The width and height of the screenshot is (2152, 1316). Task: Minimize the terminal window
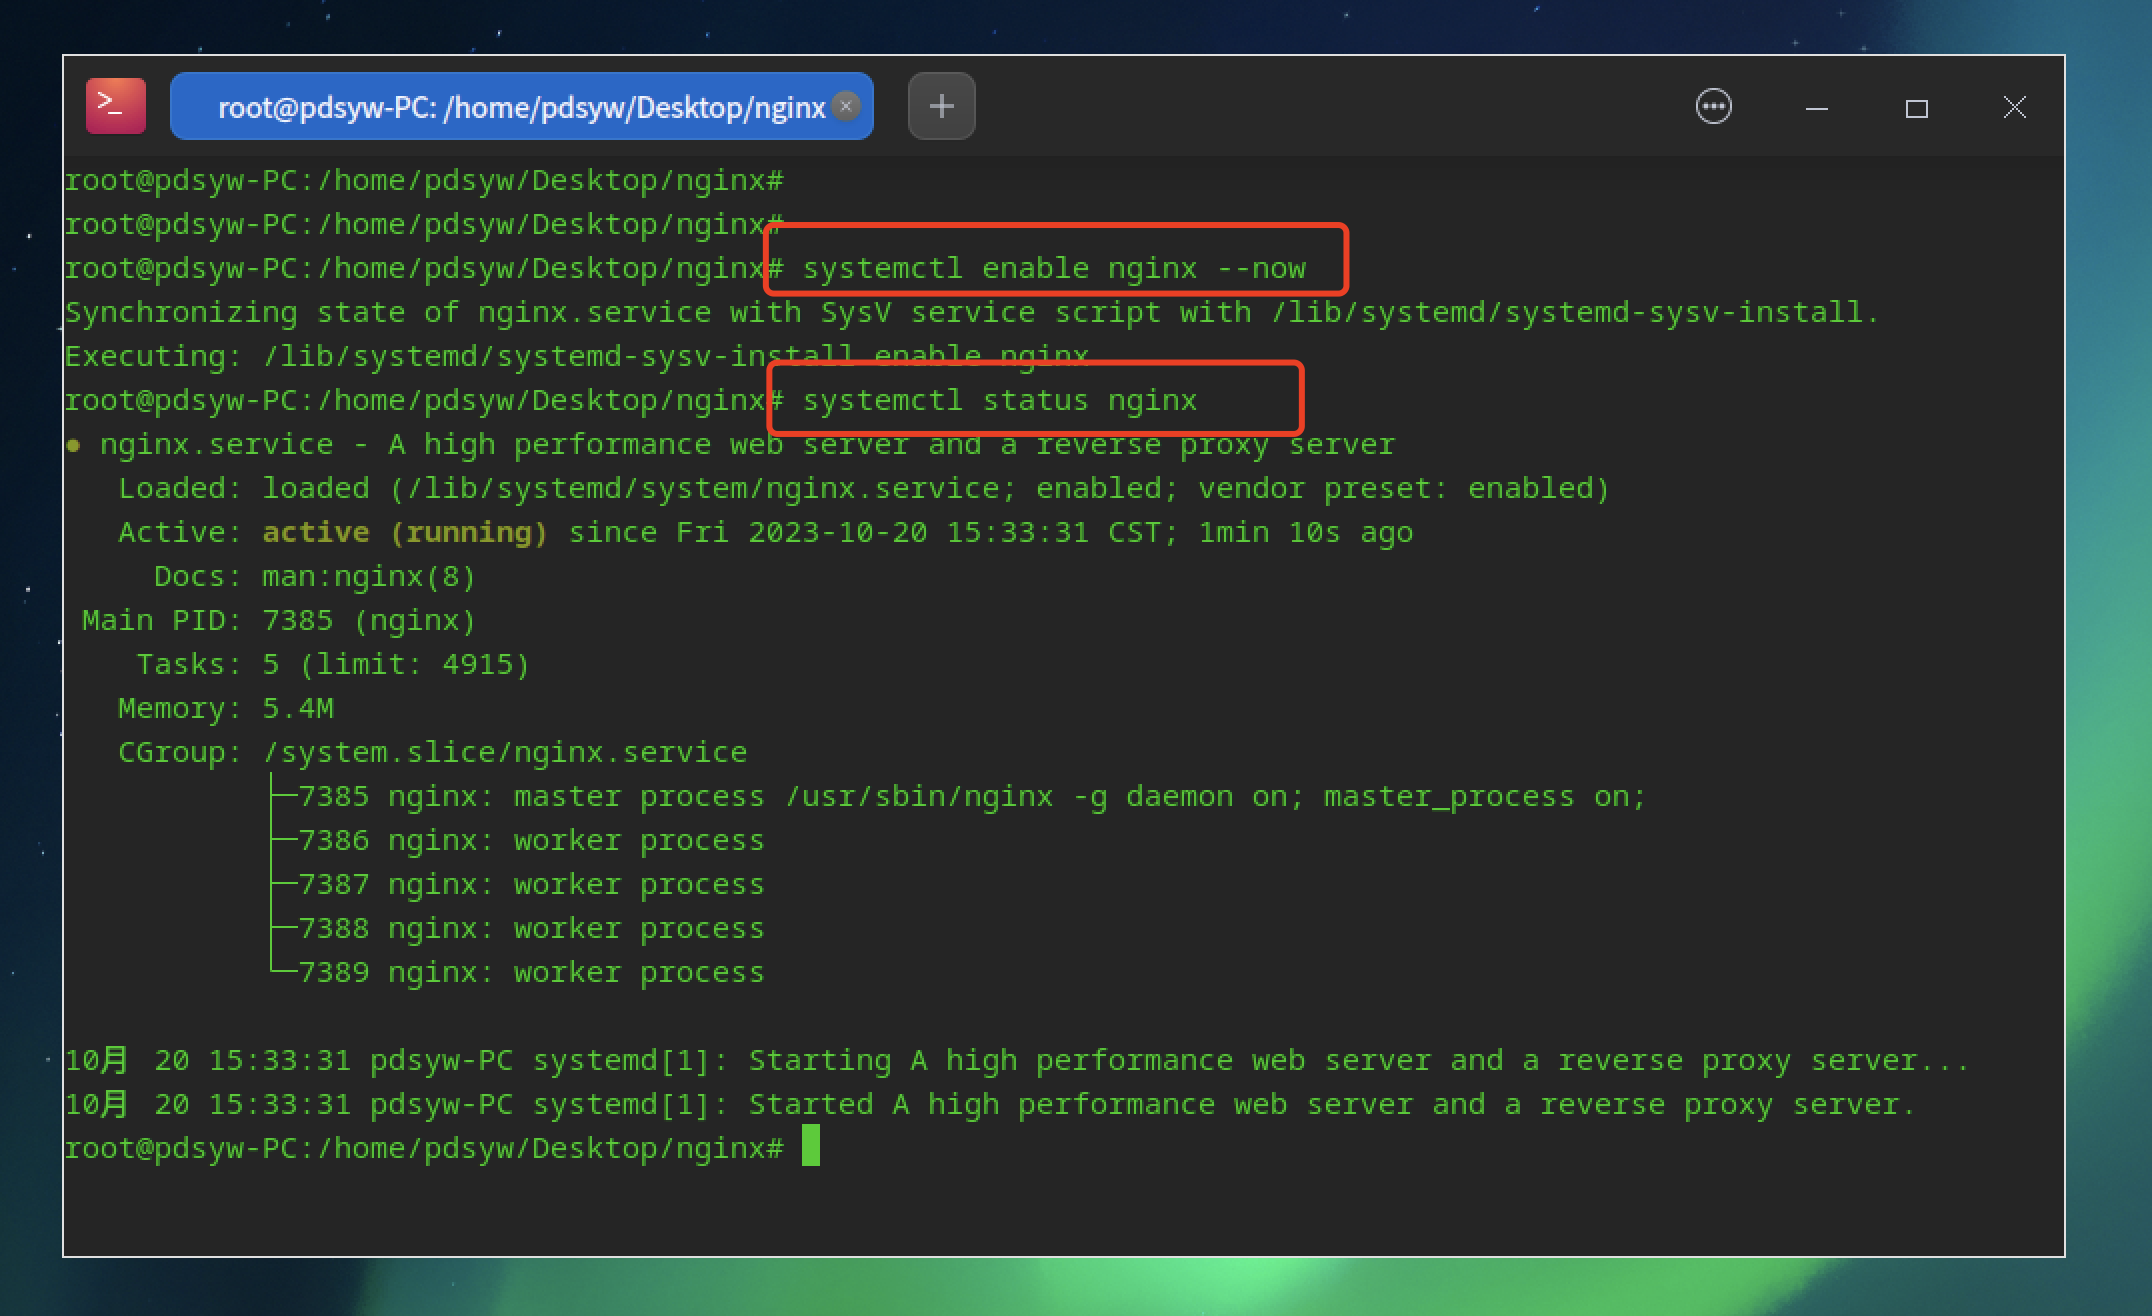(x=1817, y=108)
